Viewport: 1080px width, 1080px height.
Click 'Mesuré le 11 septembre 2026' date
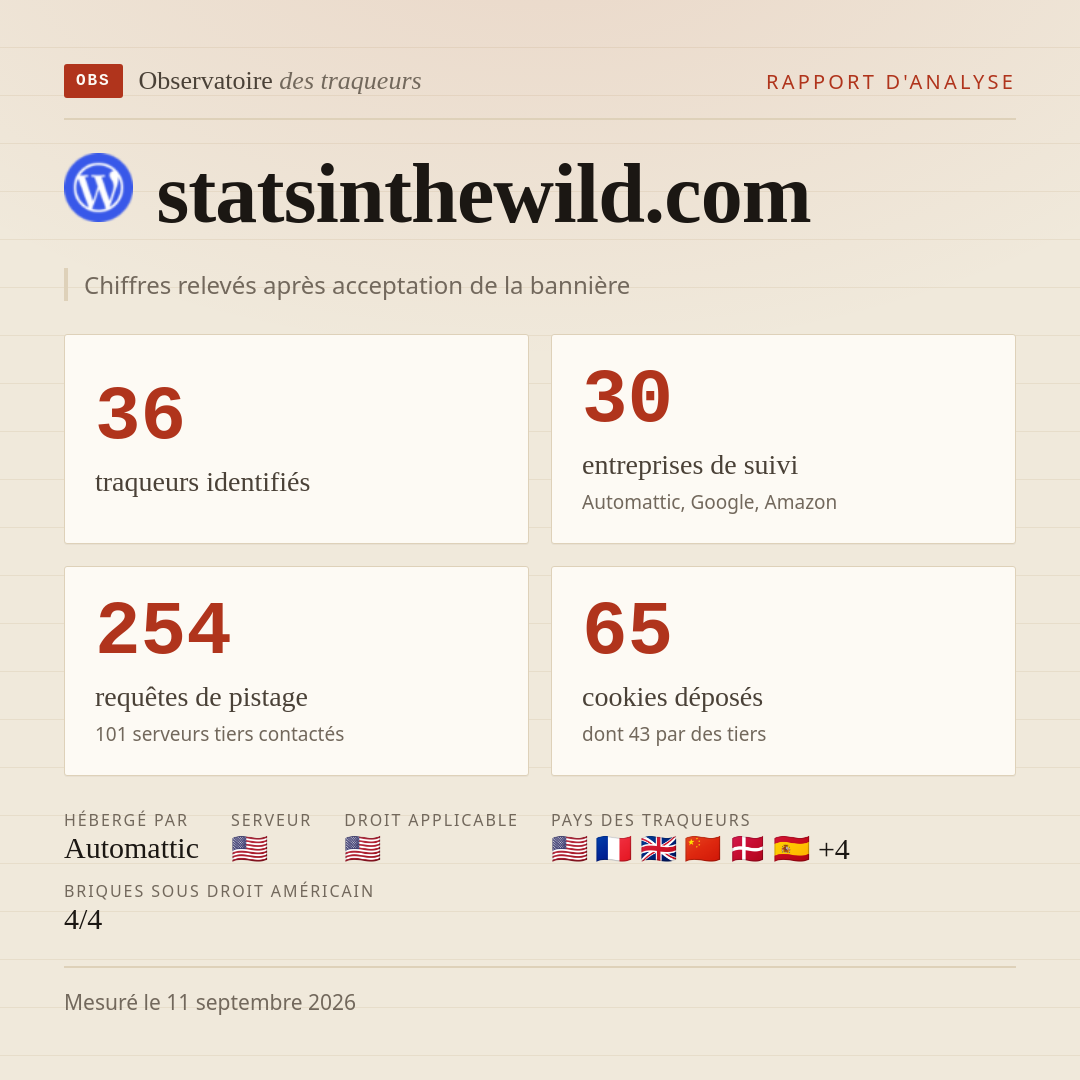(x=210, y=1002)
